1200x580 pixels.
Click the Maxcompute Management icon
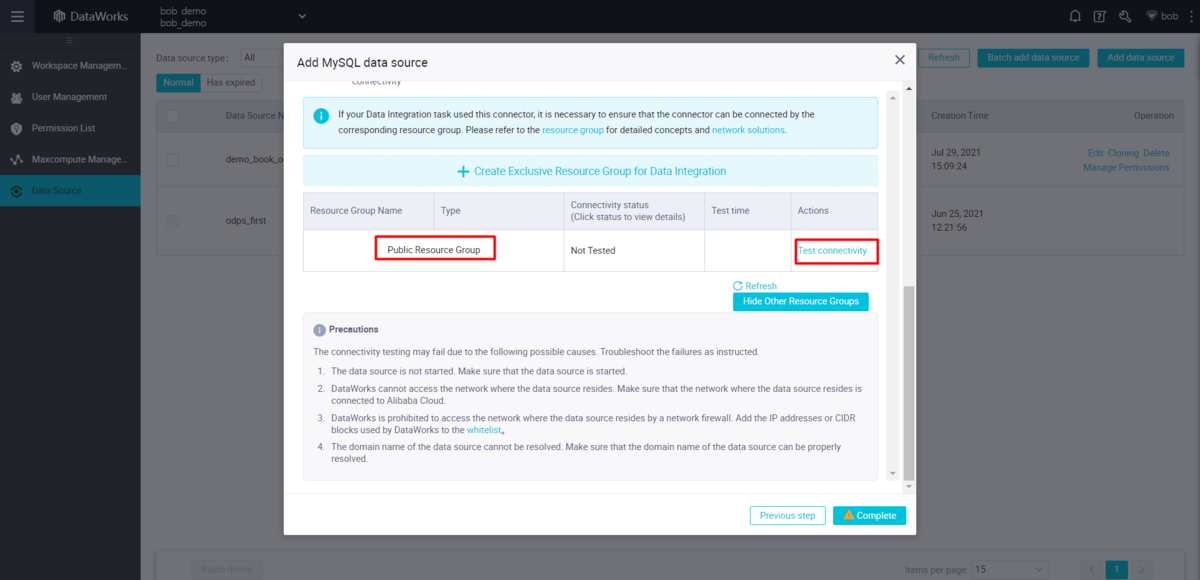[x=16, y=159]
